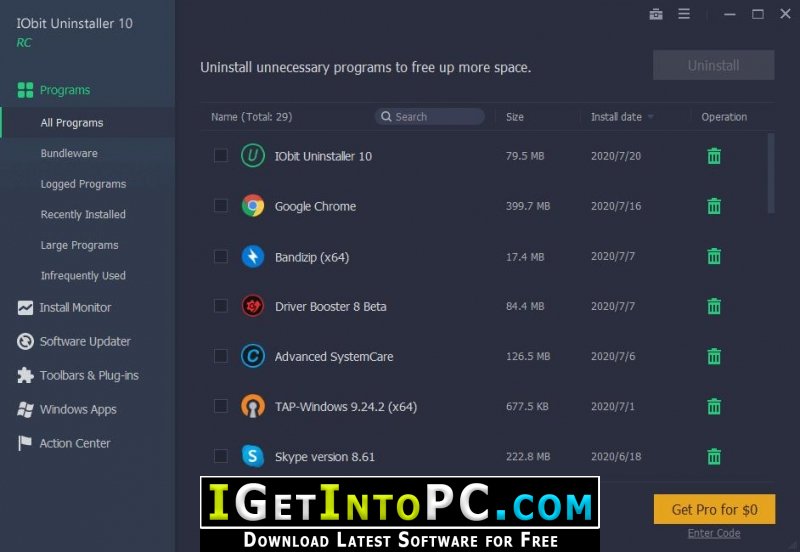This screenshot has height=552, width=800.
Task: Click the Operation column header
Action: click(724, 117)
